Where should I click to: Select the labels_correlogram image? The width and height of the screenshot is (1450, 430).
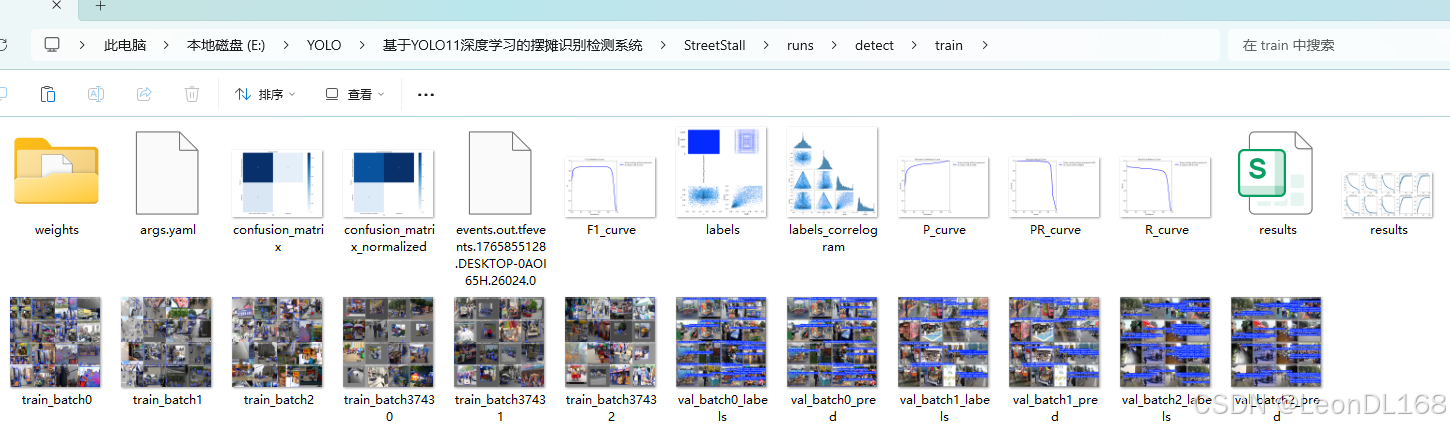click(x=833, y=171)
